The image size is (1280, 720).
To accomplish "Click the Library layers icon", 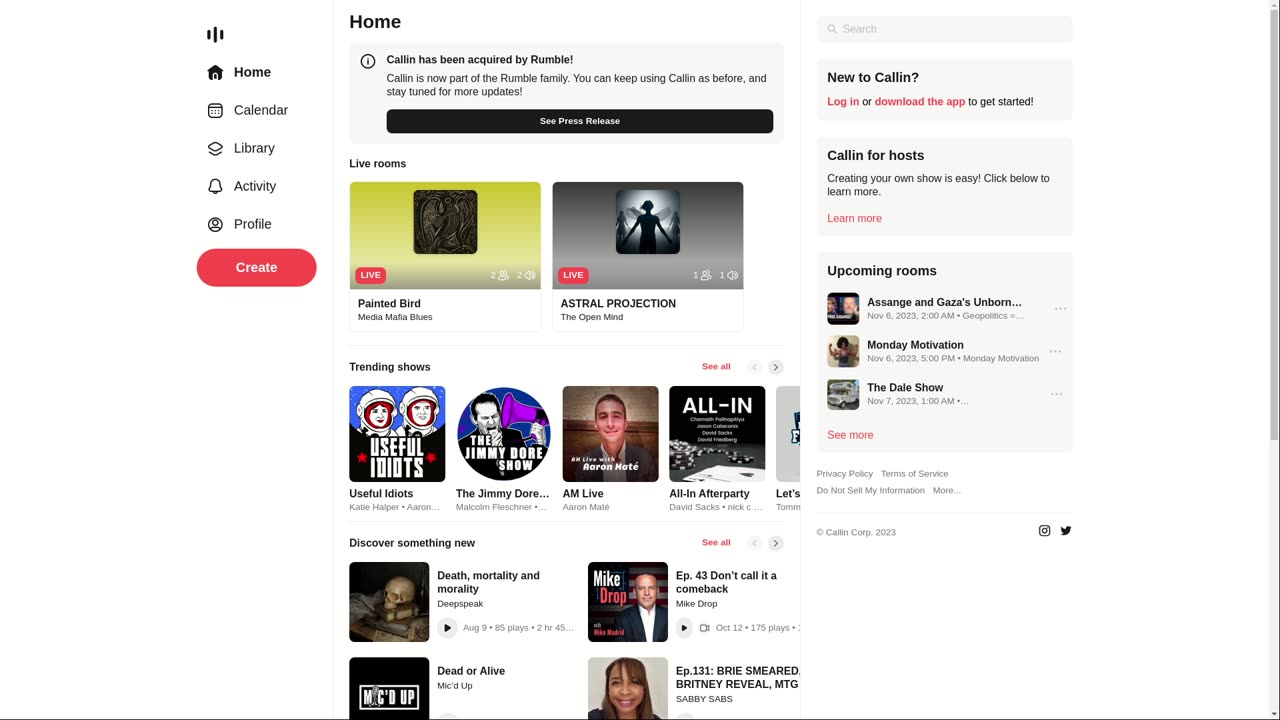I will tap(215, 149).
